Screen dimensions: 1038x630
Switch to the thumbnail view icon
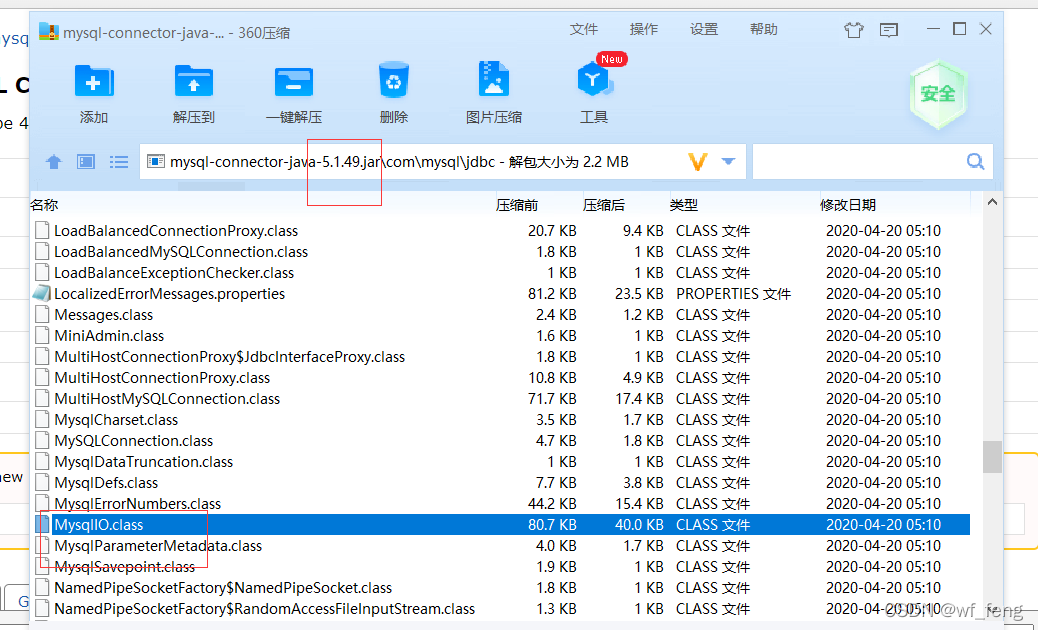tap(86, 161)
